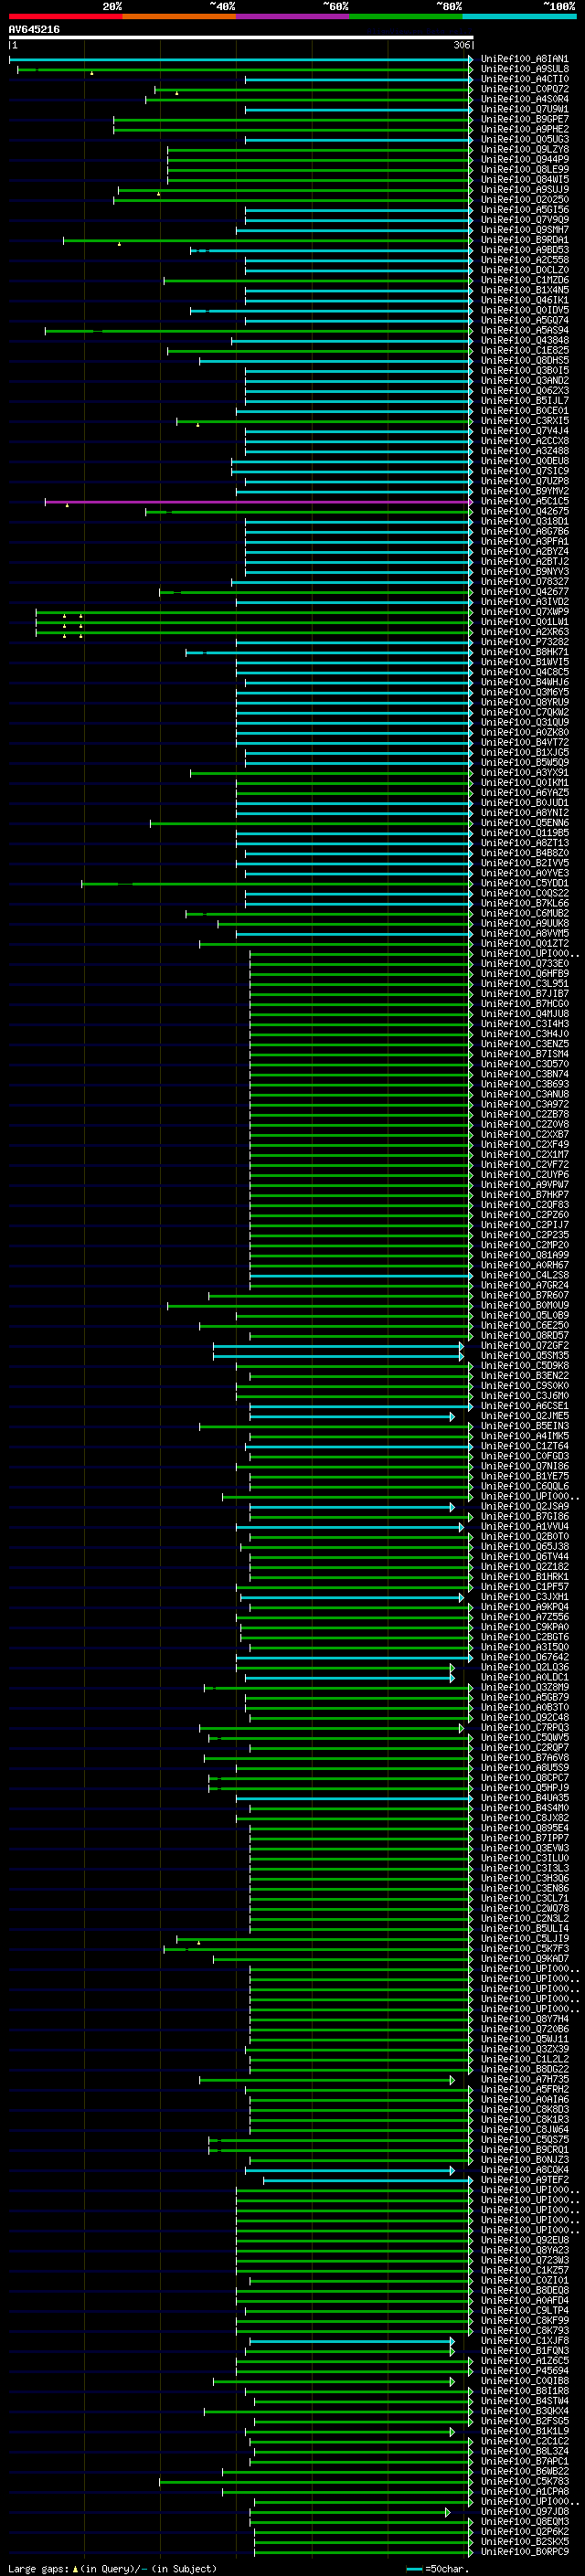Click label UniRef100_Q5ENN6
Viewport: 585px width, 2576px height.
tap(524, 823)
